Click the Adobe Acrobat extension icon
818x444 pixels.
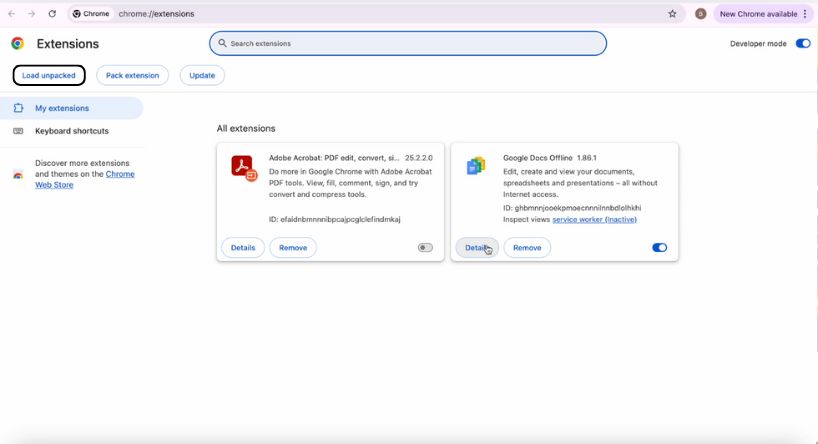click(x=244, y=167)
